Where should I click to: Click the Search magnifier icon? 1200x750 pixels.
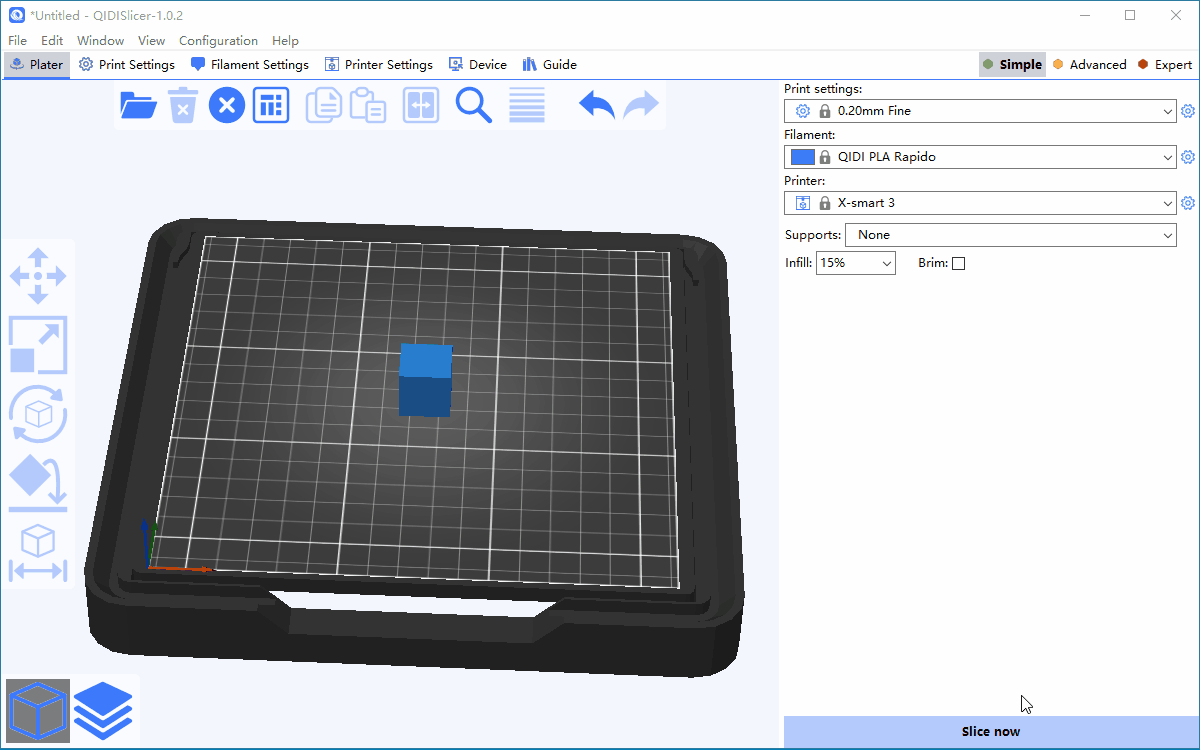474,105
